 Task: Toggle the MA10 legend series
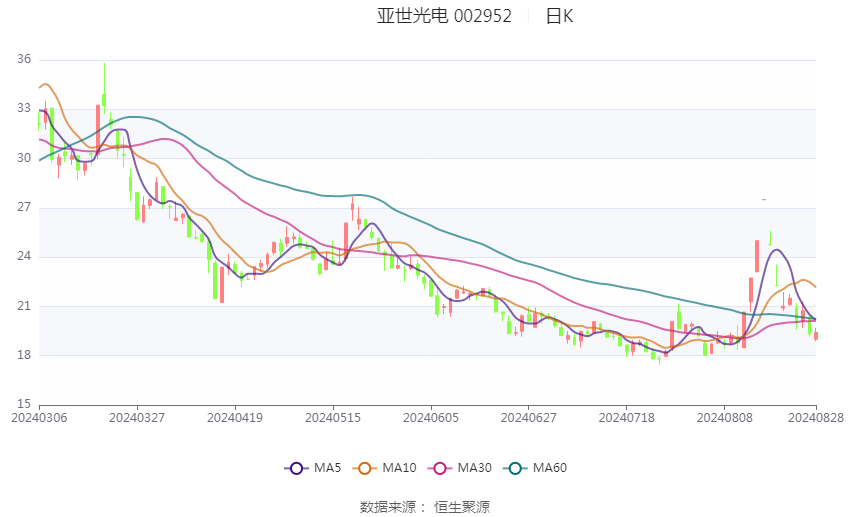(385, 468)
